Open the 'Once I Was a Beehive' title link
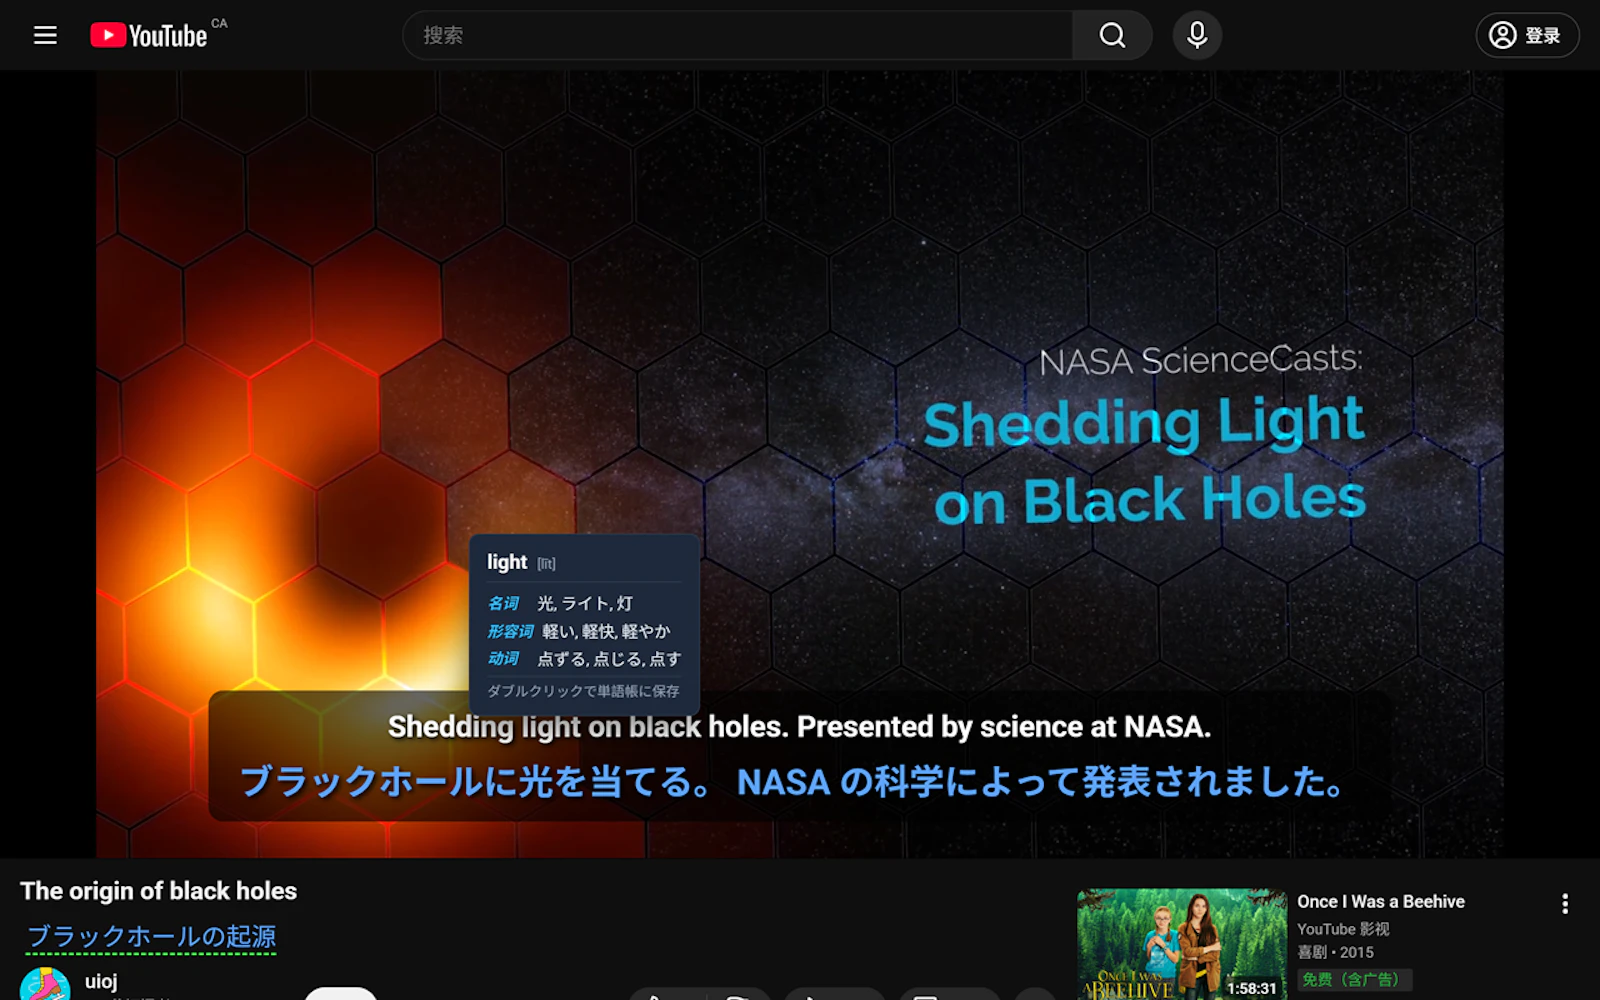1600x1000 pixels. point(1381,902)
